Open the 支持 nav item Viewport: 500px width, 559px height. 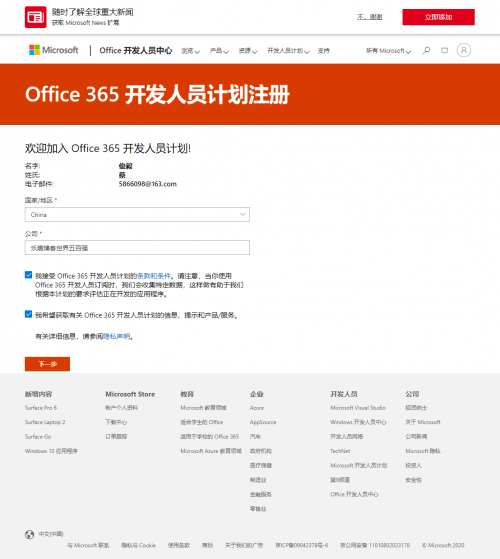tap(324, 51)
